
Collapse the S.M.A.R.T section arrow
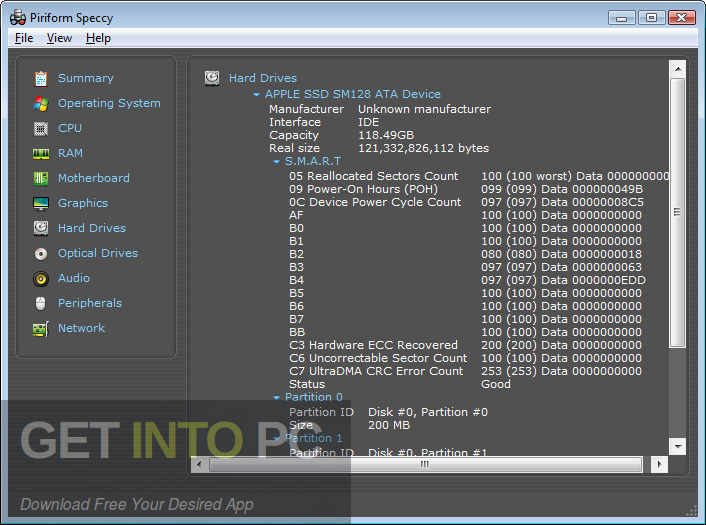pyautogui.click(x=276, y=162)
